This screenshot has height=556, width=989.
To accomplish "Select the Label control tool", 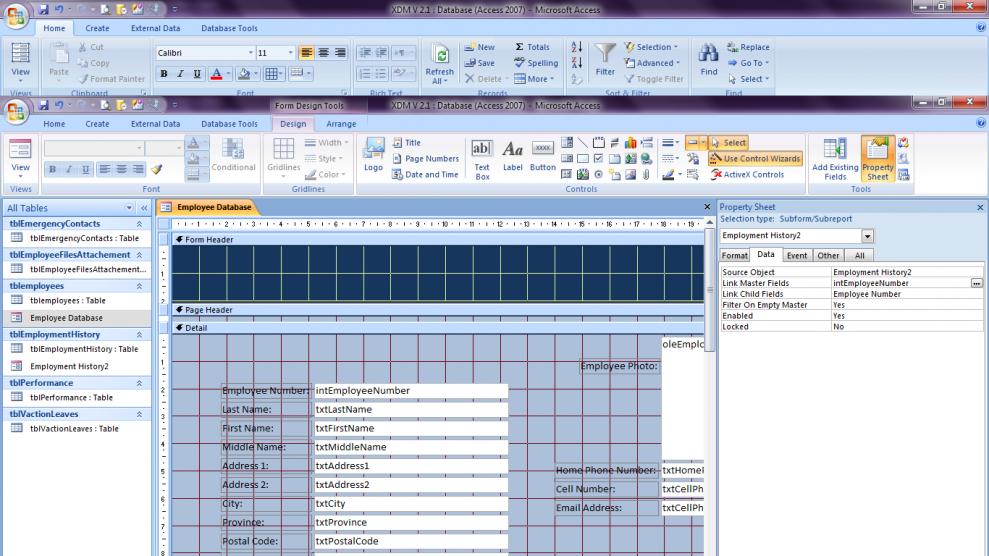I will 512,156.
